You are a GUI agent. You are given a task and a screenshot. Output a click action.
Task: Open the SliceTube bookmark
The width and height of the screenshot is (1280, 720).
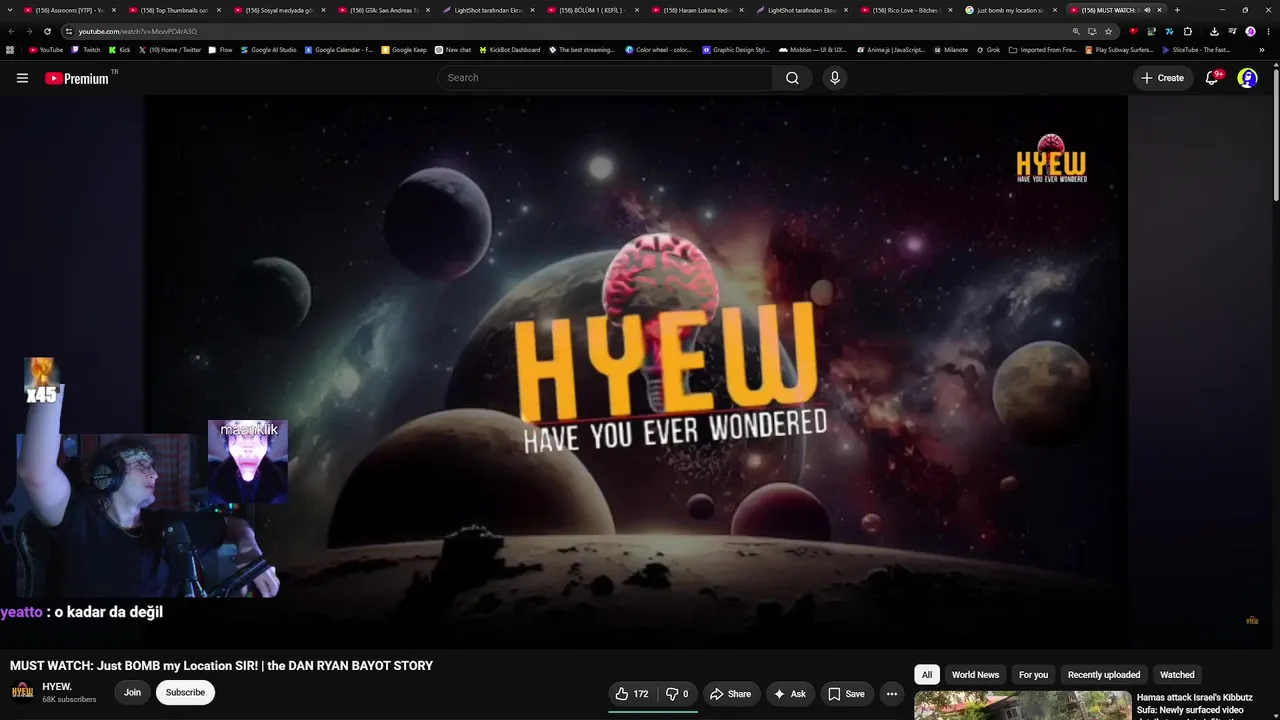click(1195, 49)
